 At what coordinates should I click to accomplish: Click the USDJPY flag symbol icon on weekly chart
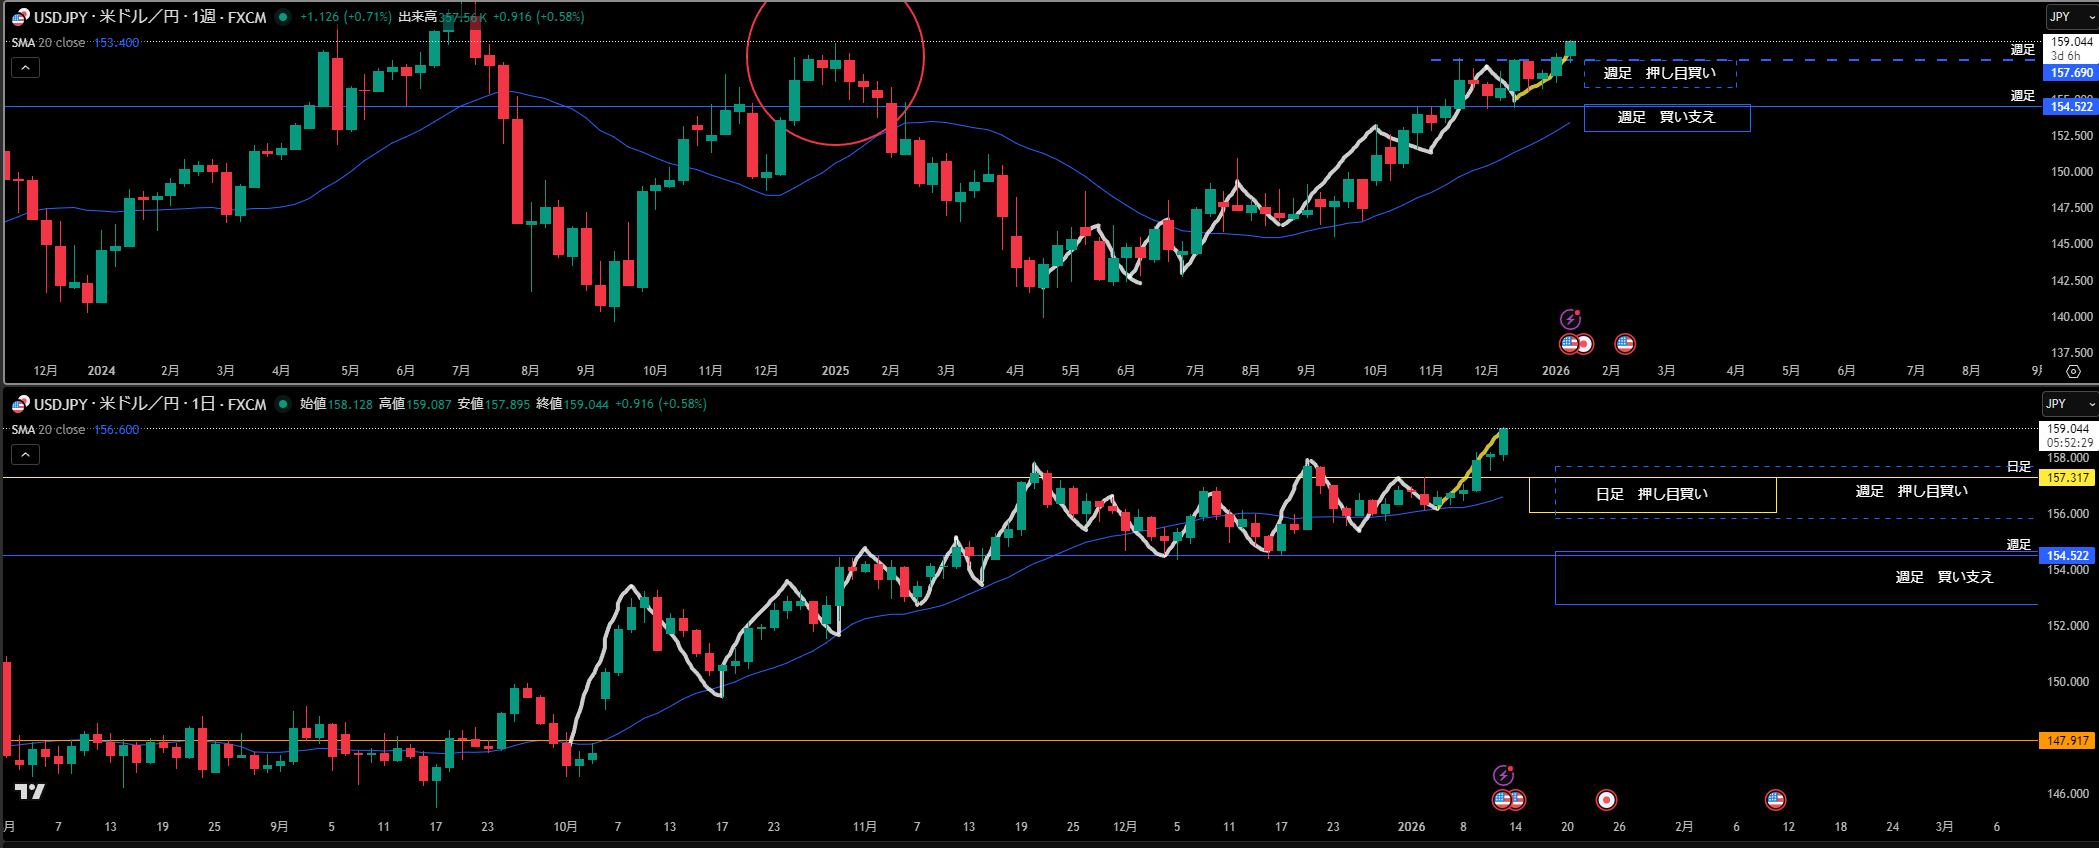[x=20, y=17]
